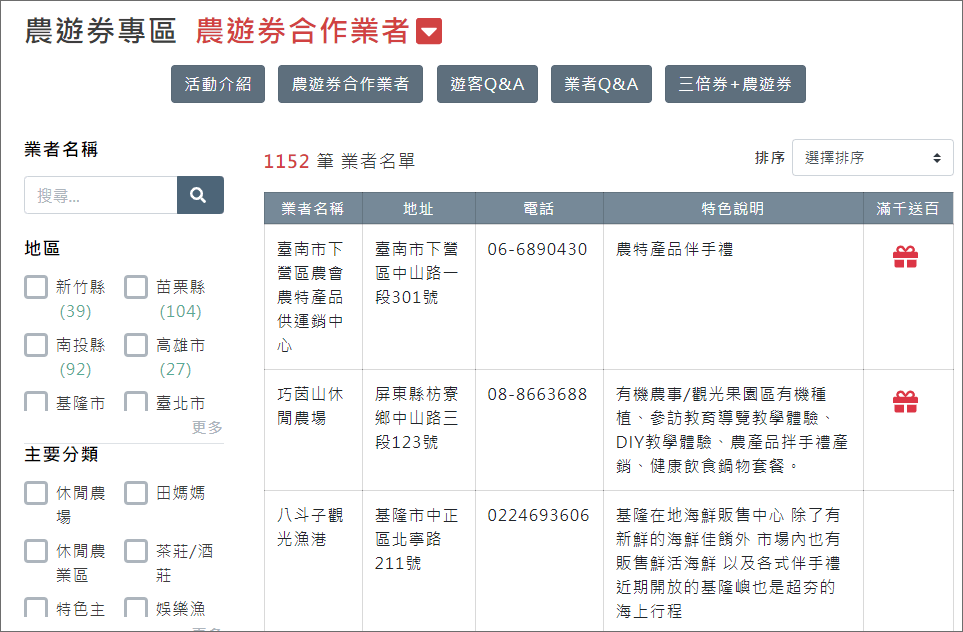Screen dimensions: 963x632
Task: Click the 搜尋 search input field
Action: click(100, 195)
